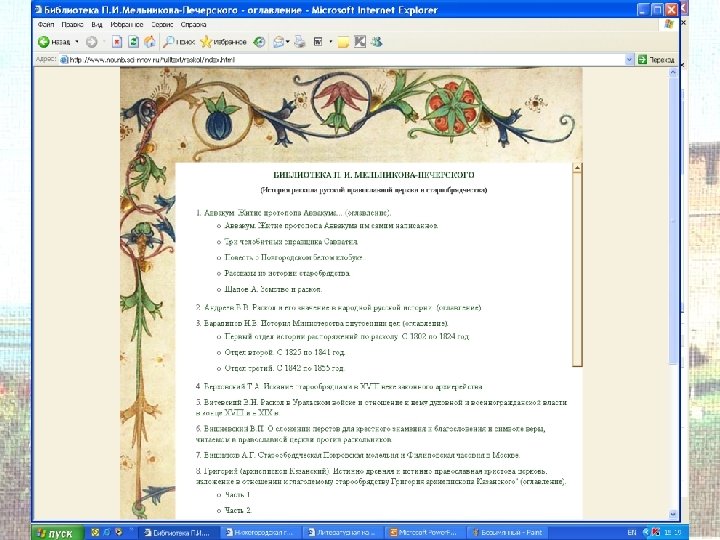This screenshot has height=540, width=720.
Task: Switch to Microsoft PowerPoint taskbar button
Action: click(x=424, y=533)
